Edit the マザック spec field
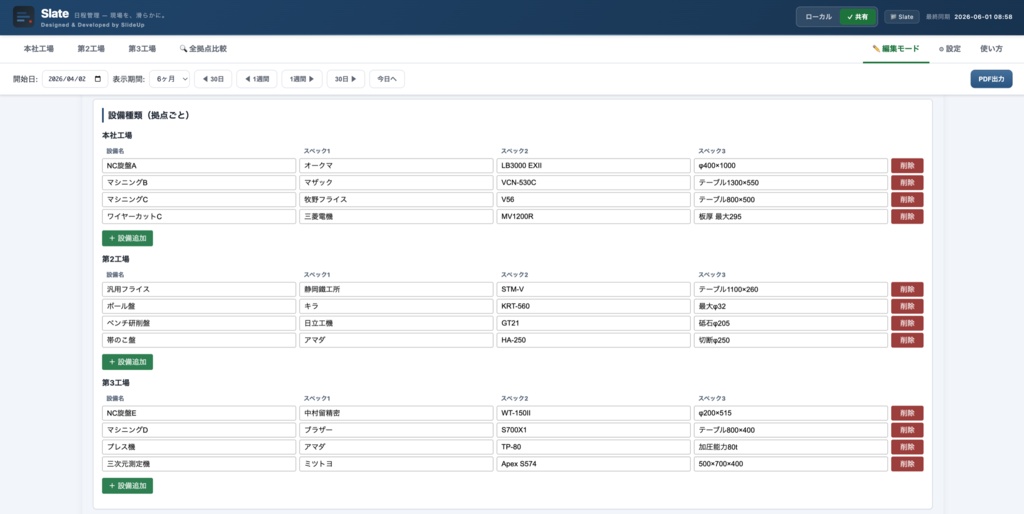This screenshot has height=514, width=1024. [x=396, y=183]
